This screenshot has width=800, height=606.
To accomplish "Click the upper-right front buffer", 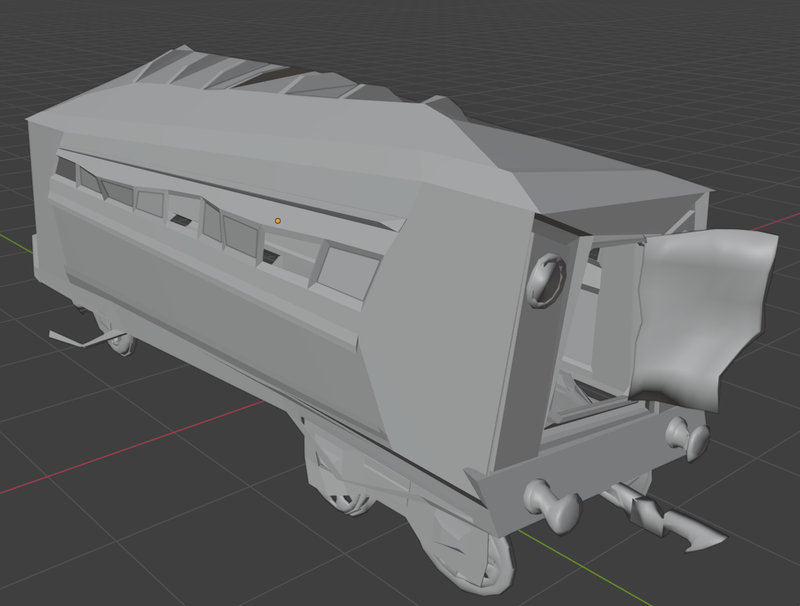I will point(686,436).
